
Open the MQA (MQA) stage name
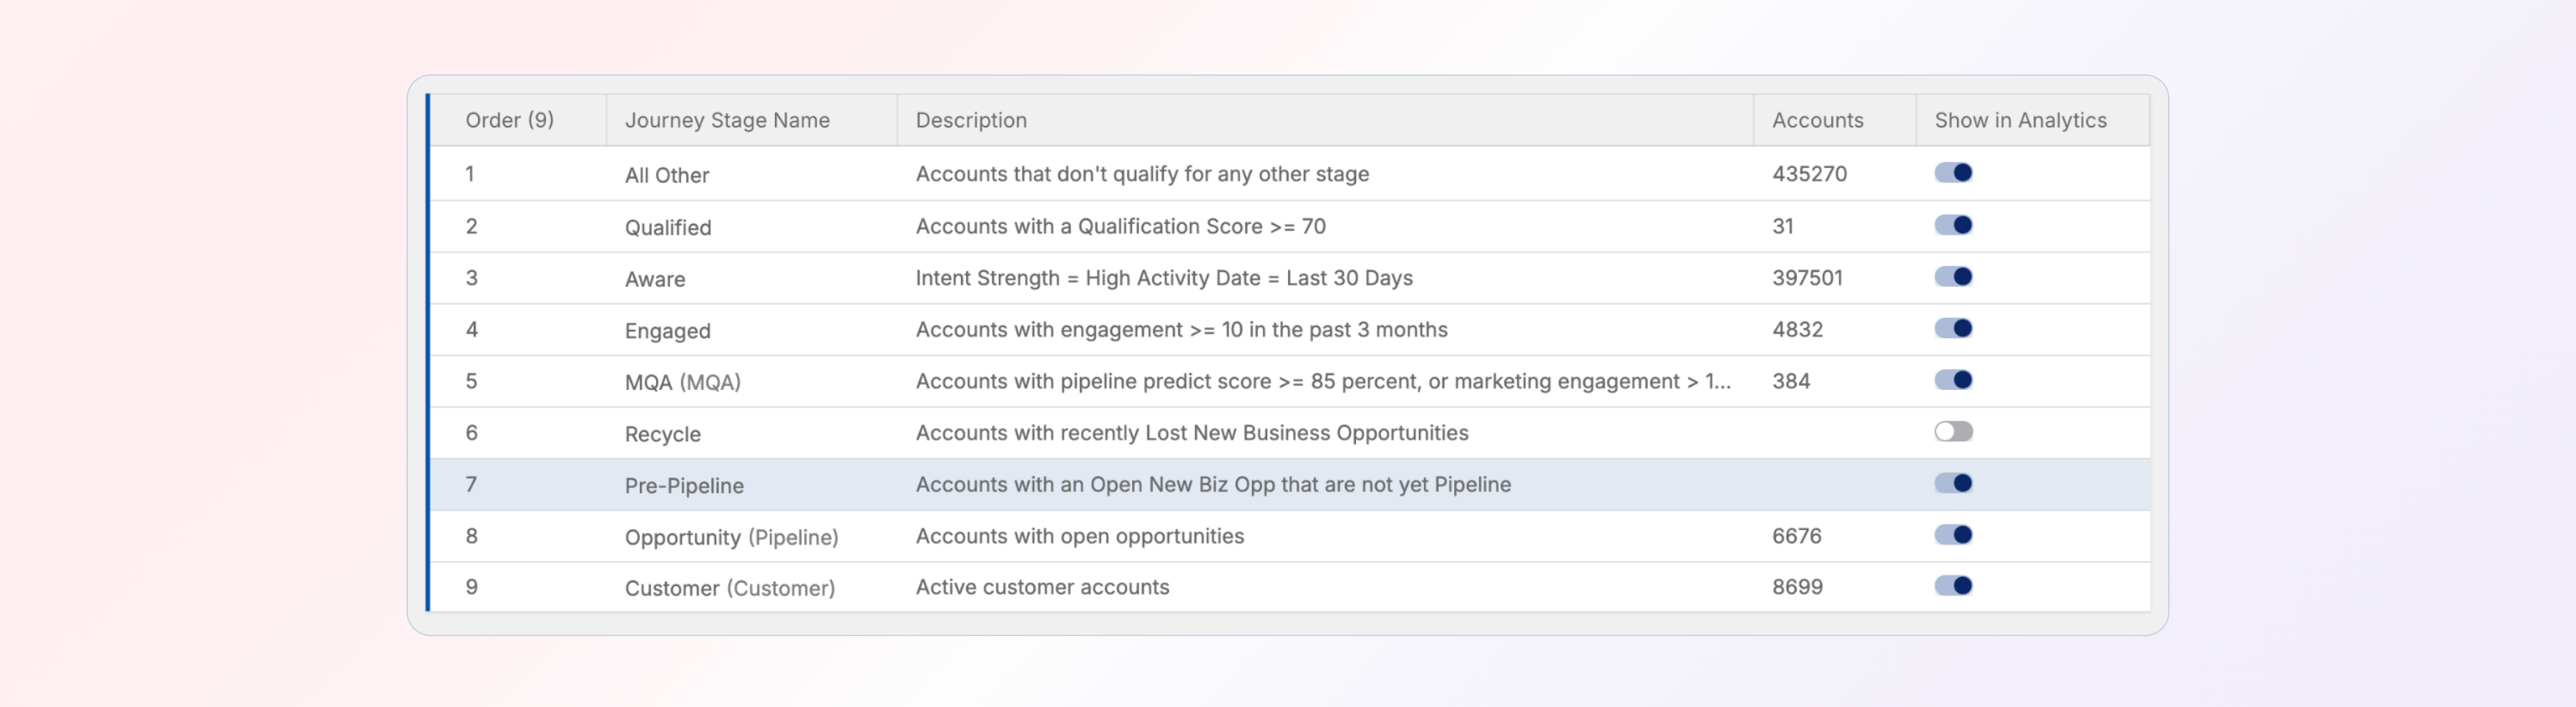[x=682, y=382]
